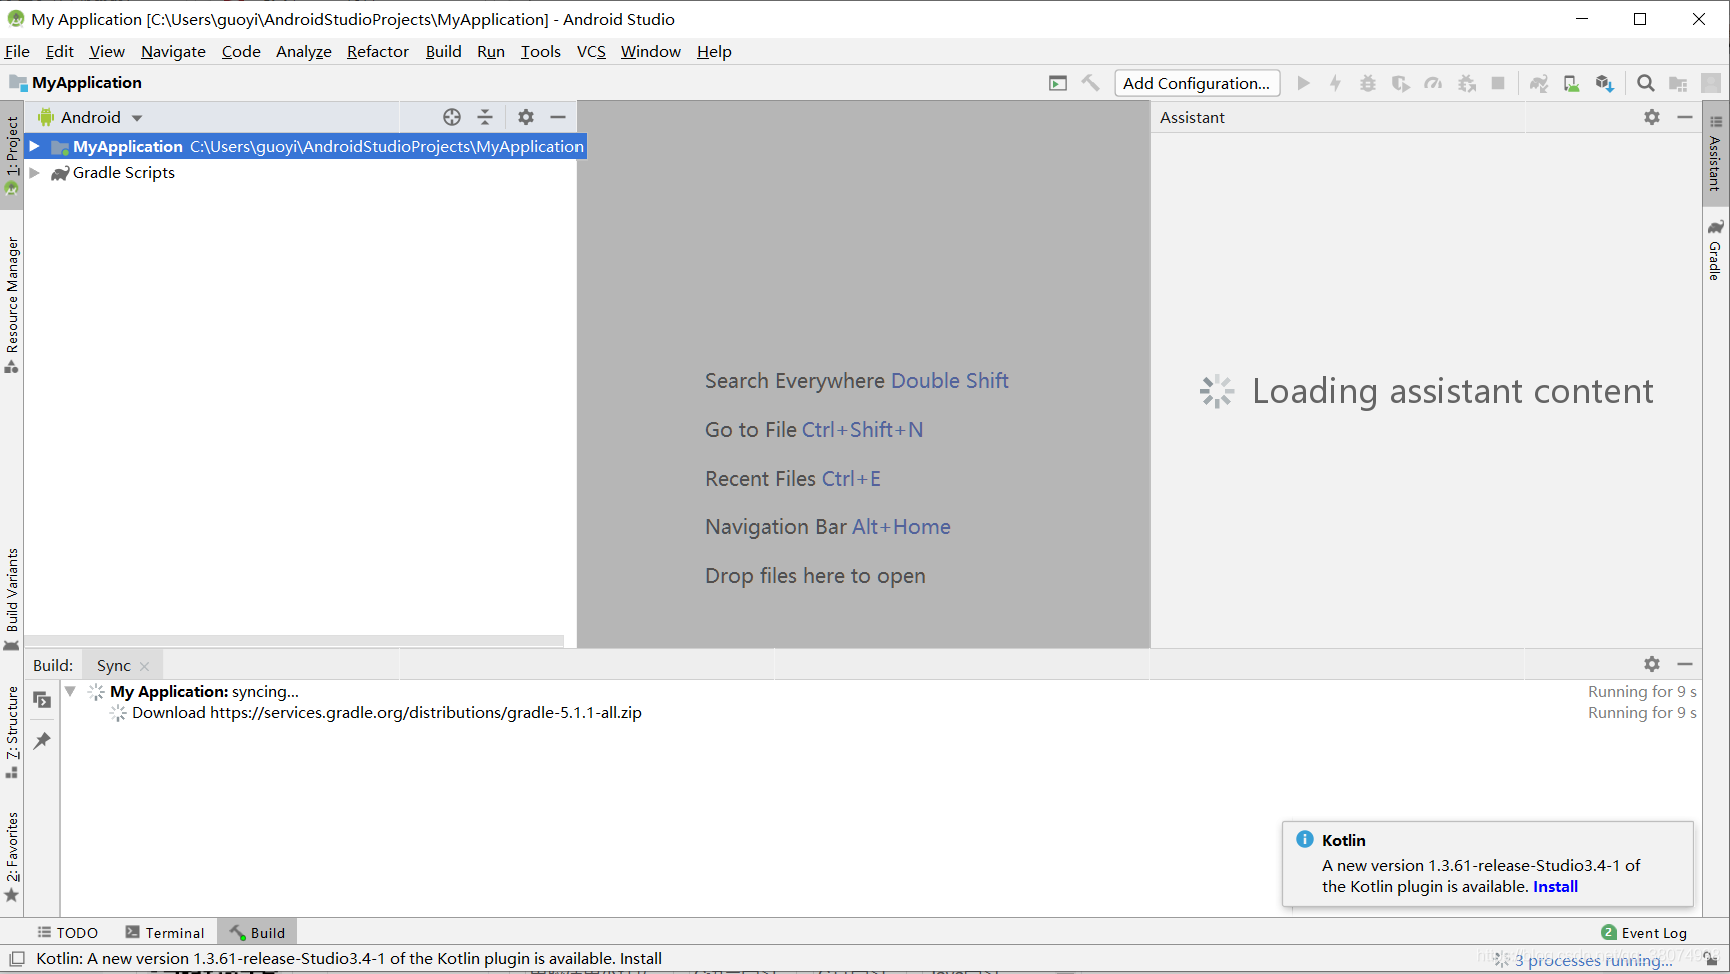Open the Build menu
This screenshot has height=974, width=1730.
(443, 51)
